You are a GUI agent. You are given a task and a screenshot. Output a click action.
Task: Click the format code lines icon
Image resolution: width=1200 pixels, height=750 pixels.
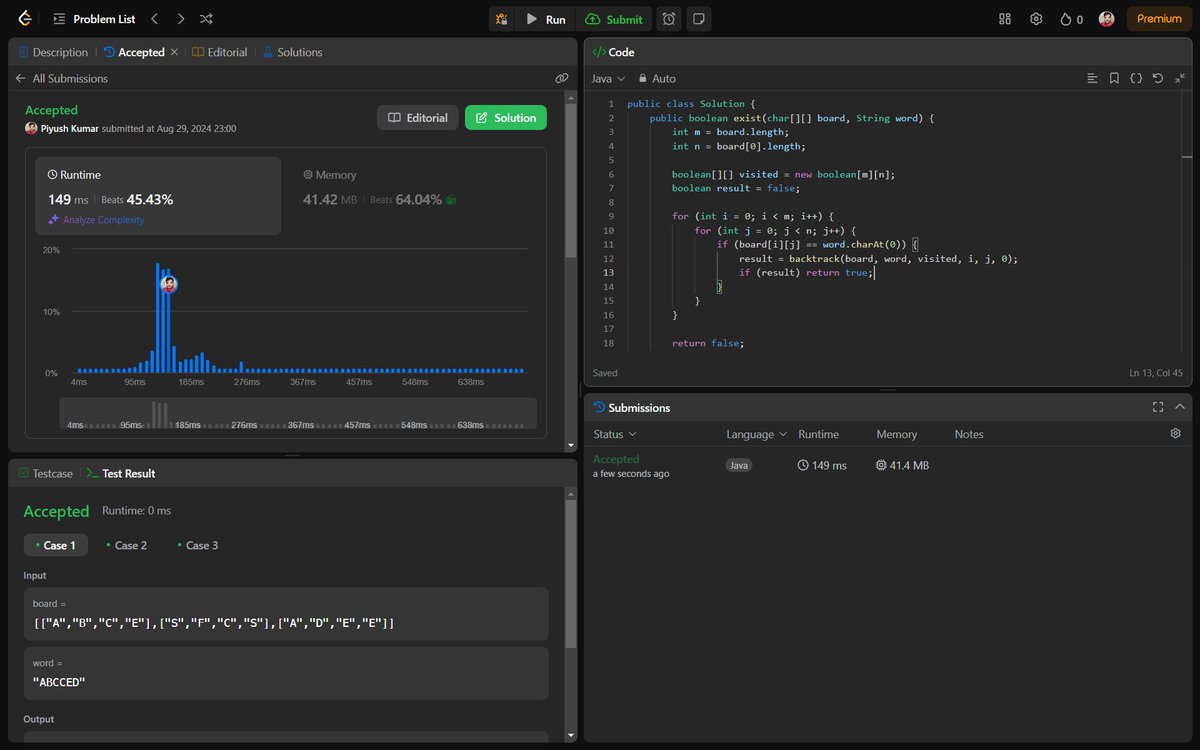[x=1092, y=78]
